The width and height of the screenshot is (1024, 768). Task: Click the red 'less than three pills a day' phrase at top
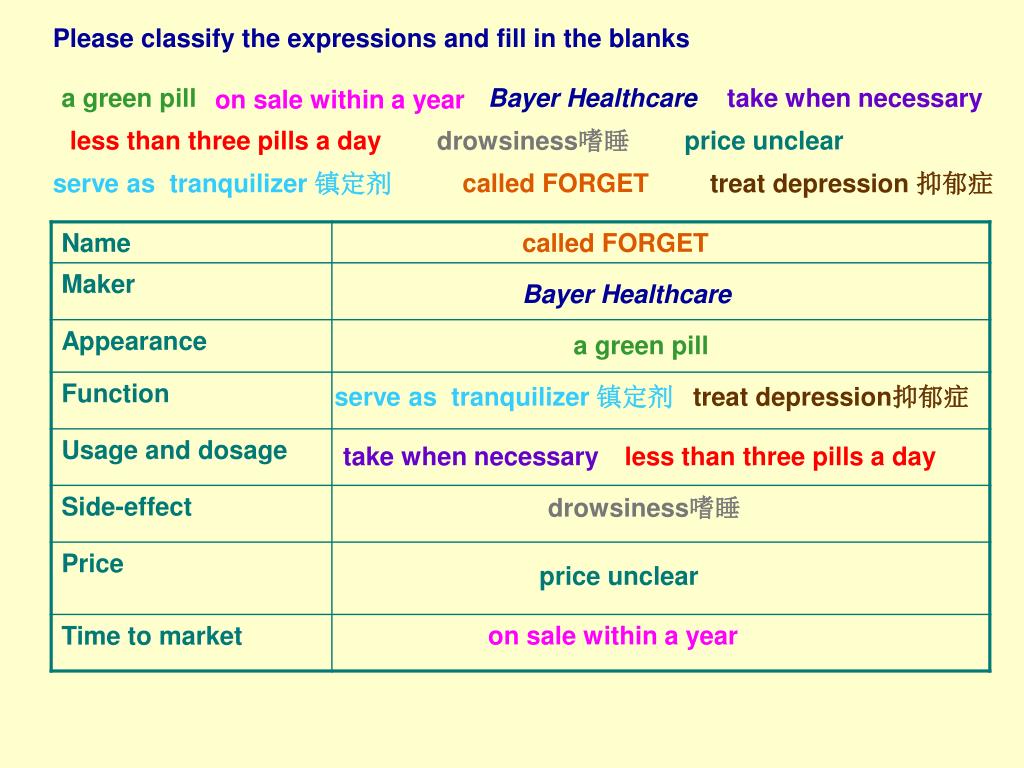[x=225, y=142]
